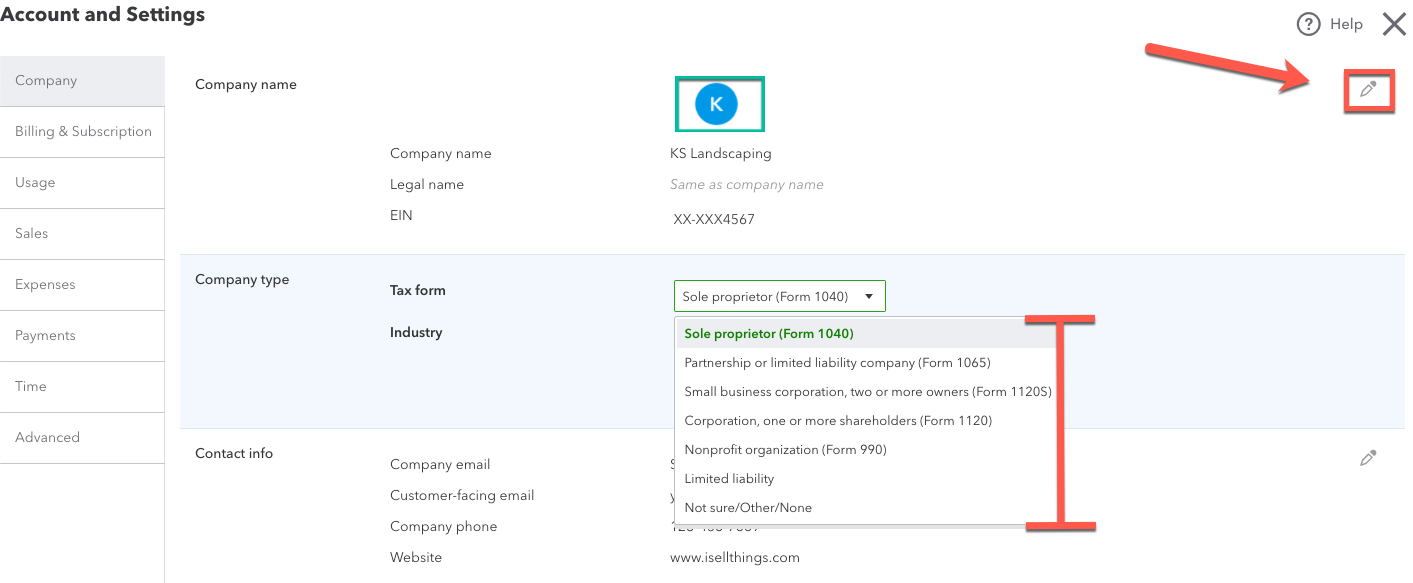Click the pencil edit icon for Company name
The image size is (1413, 583).
pyautogui.click(x=1368, y=90)
